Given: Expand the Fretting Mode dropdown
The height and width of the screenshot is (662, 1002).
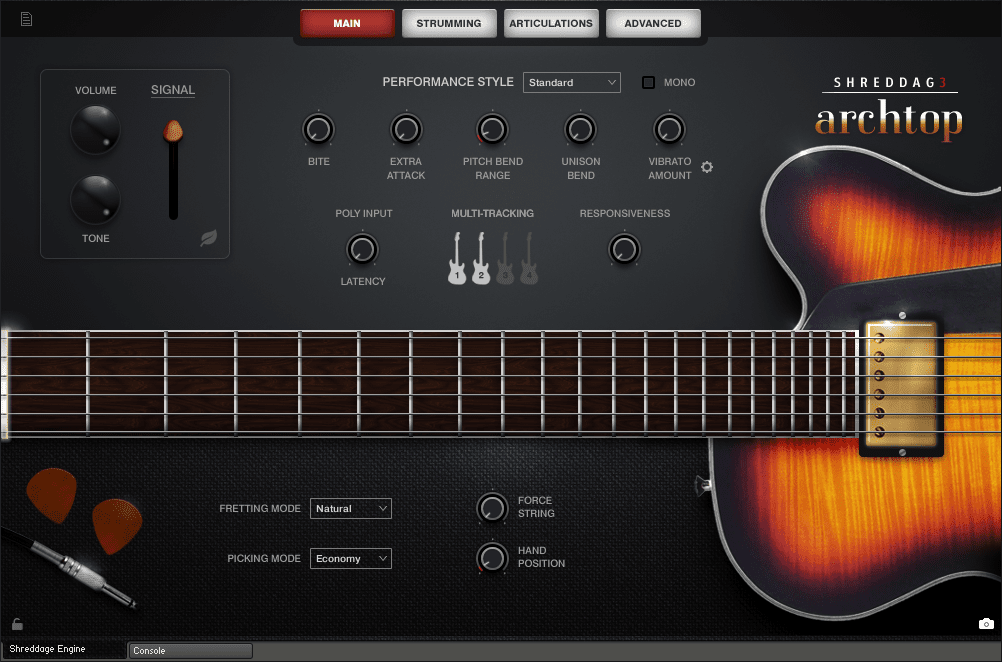Looking at the screenshot, I should pyautogui.click(x=350, y=508).
